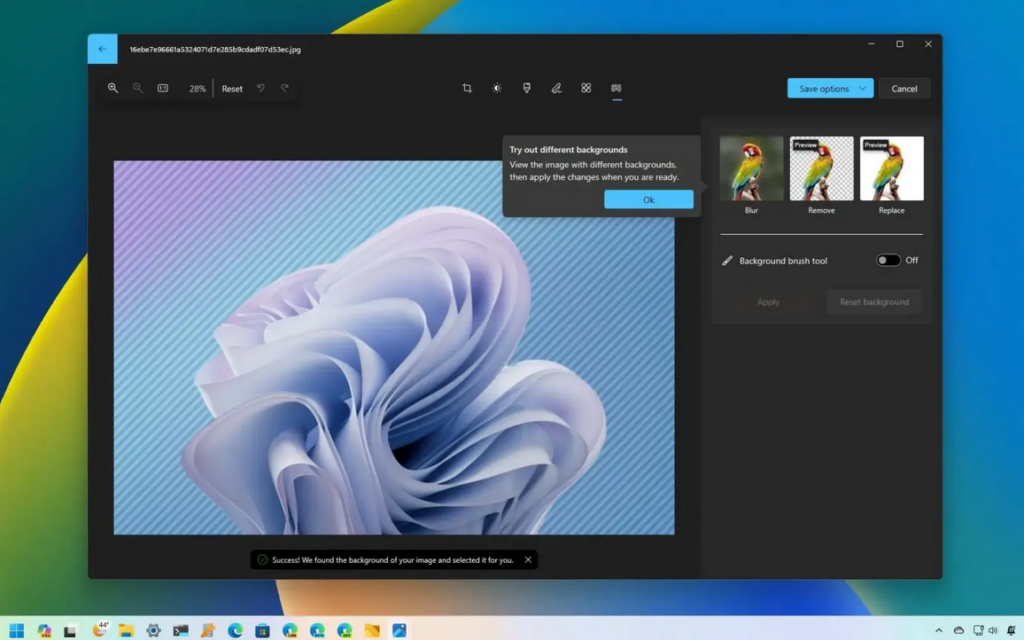Select the Crop tool
1024x640 pixels.
coord(467,88)
